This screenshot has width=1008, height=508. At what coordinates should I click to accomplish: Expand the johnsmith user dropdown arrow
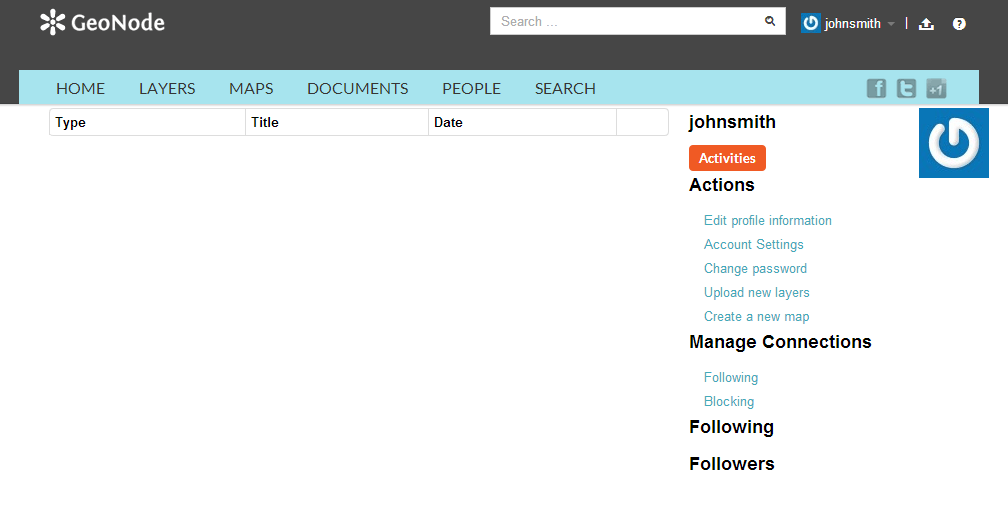(x=891, y=24)
